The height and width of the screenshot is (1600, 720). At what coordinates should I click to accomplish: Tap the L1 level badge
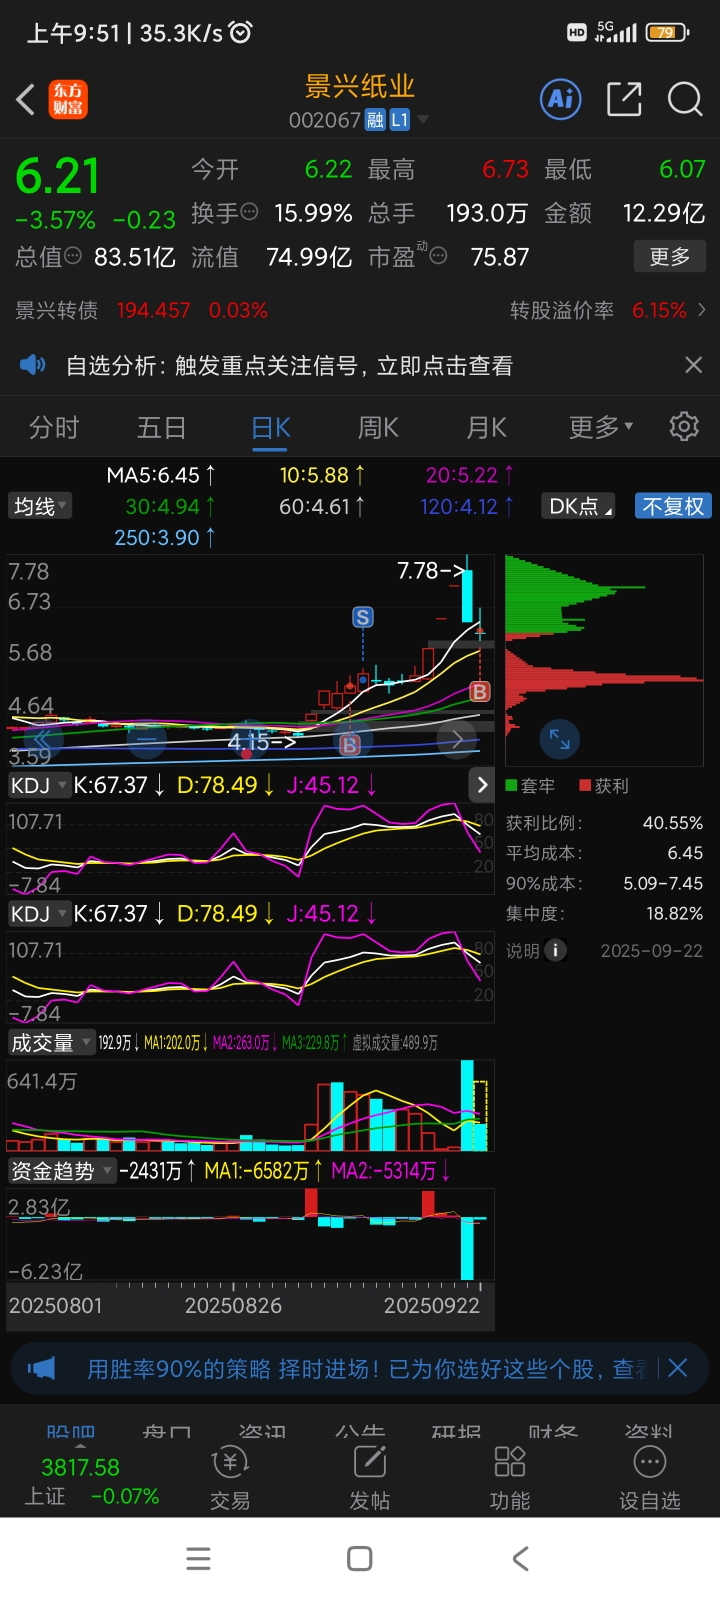[399, 120]
